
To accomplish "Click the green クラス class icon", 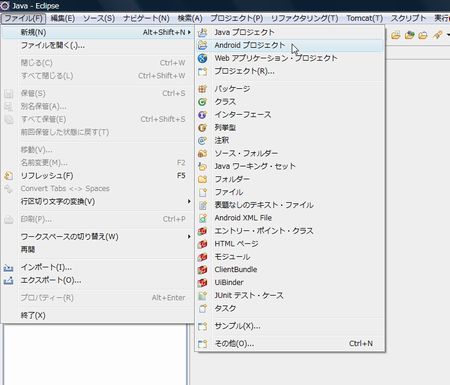I will click(x=202, y=102).
